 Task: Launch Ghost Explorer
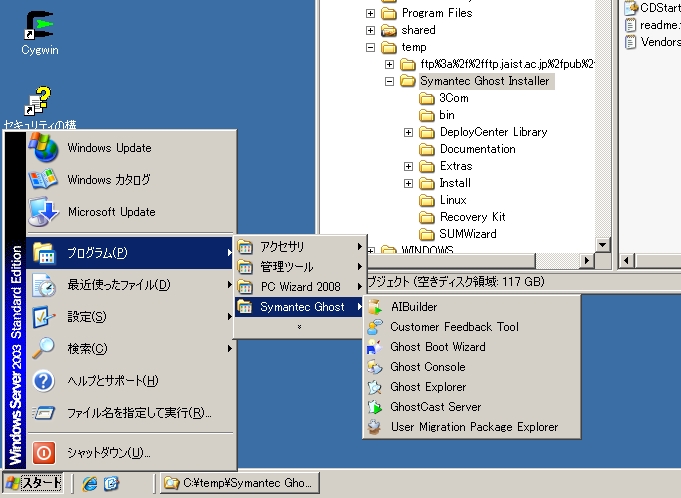point(428,387)
